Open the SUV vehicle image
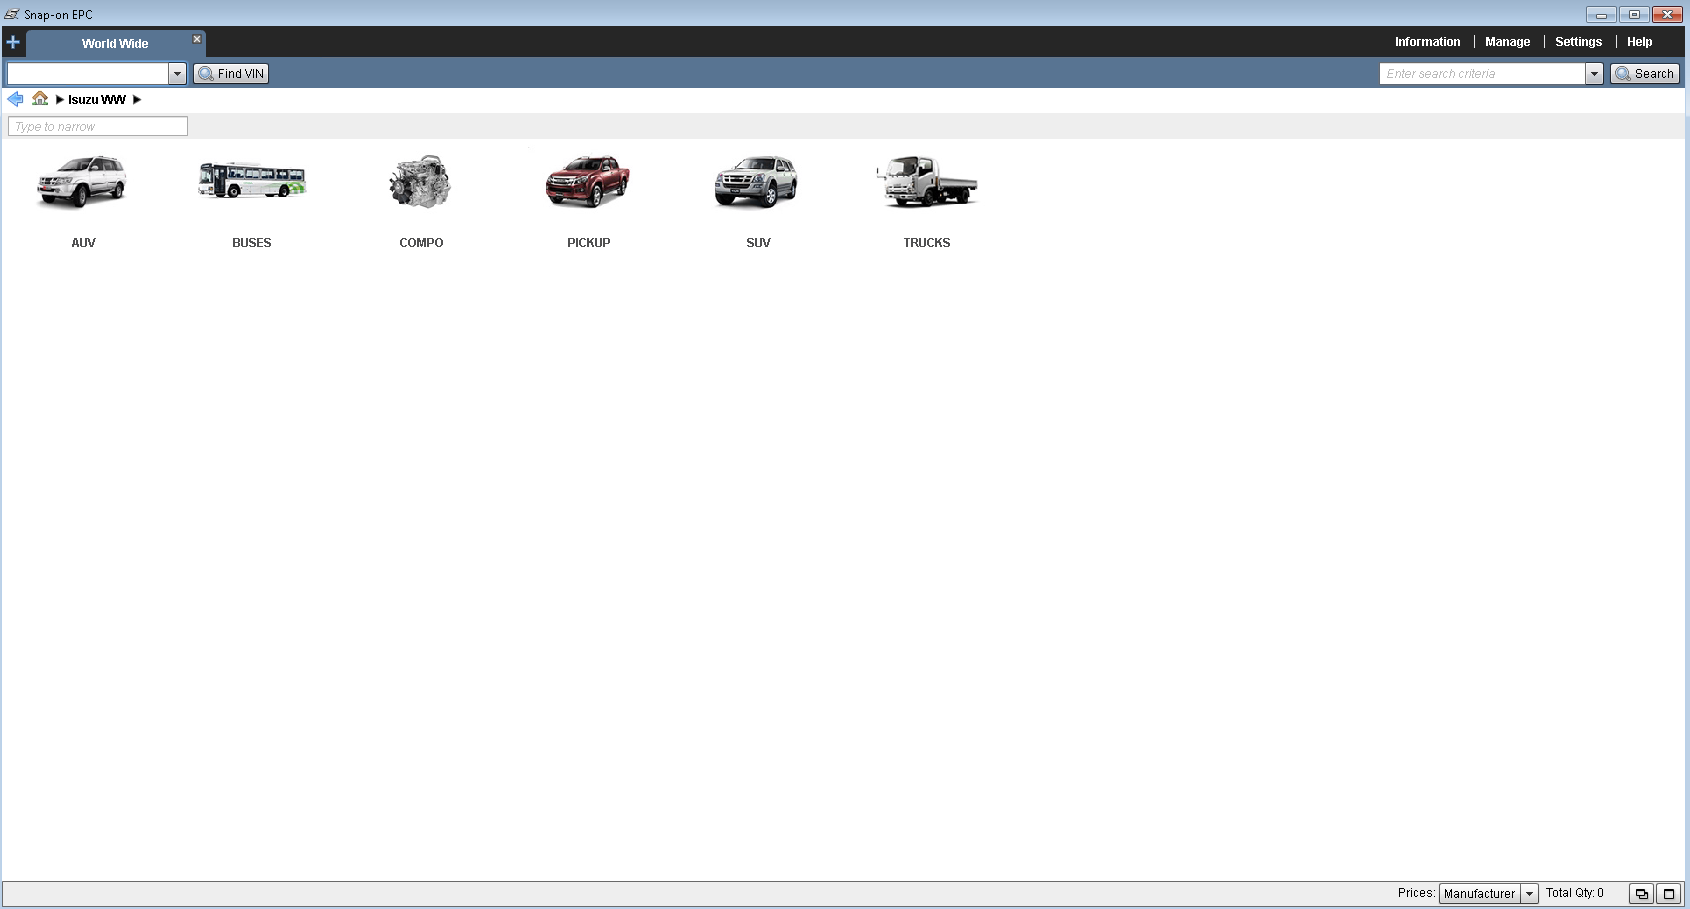The height and width of the screenshot is (909, 1690). pyautogui.click(x=757, y=182)
